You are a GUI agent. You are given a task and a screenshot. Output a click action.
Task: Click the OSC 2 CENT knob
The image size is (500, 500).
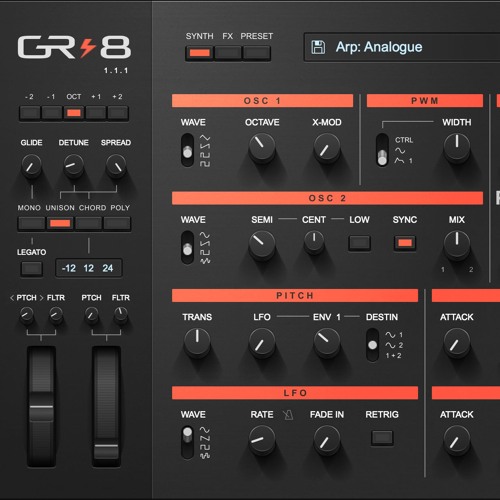(314, 241)
